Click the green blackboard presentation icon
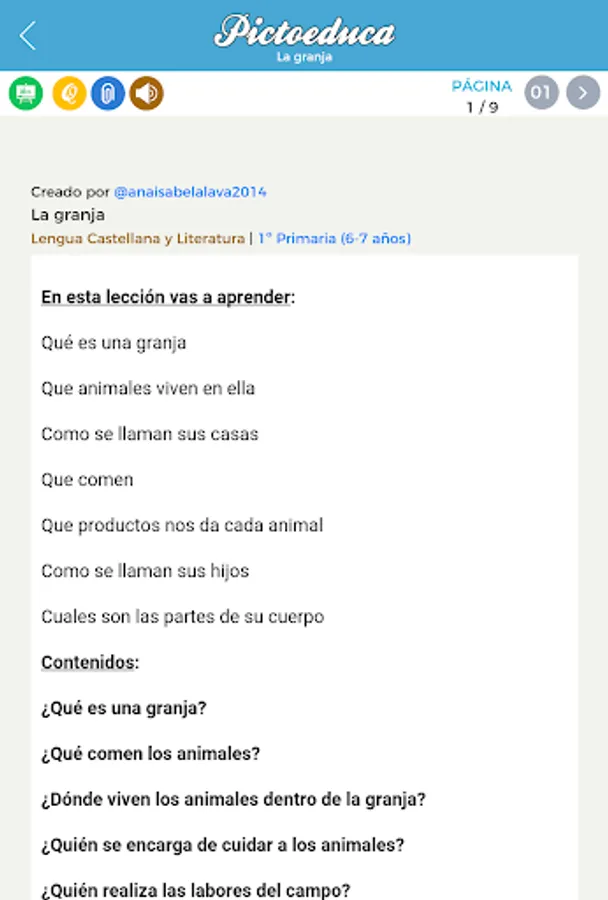608x900 pixels. (26, 94)
